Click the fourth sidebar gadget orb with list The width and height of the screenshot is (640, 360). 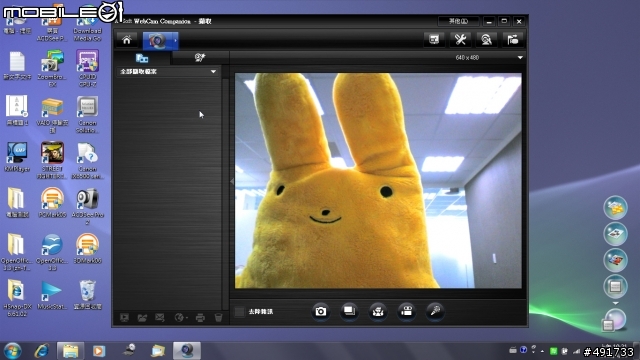[x=616, y=287]
